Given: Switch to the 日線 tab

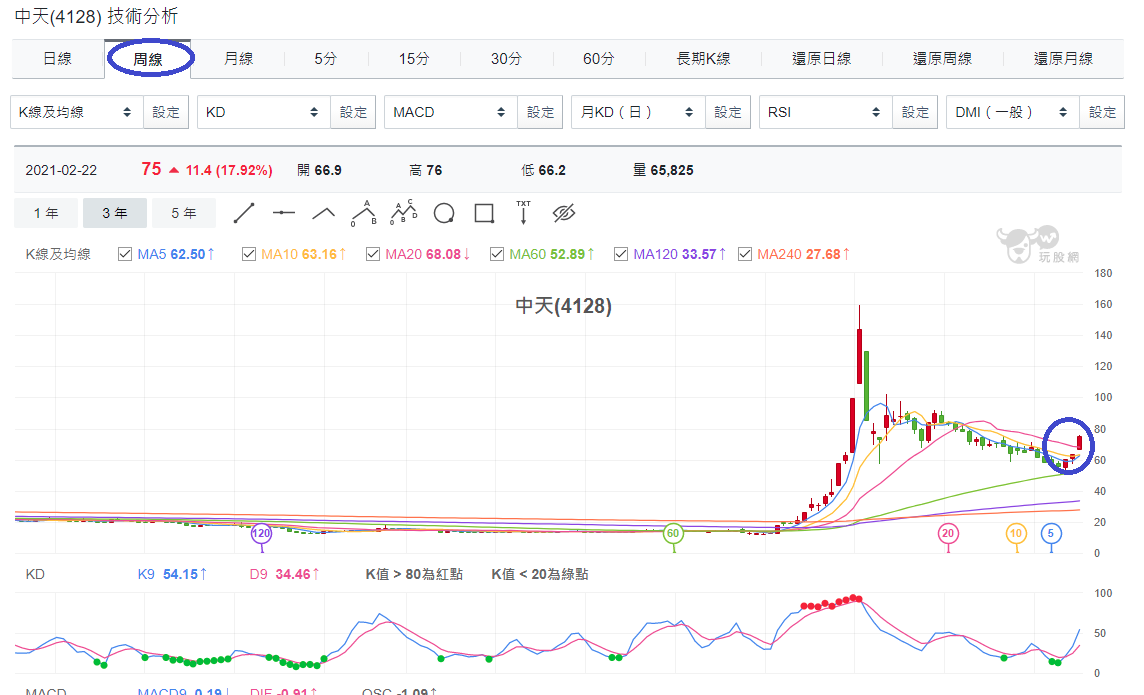Looking at the screenshot, I should click(x=58, y=59).
